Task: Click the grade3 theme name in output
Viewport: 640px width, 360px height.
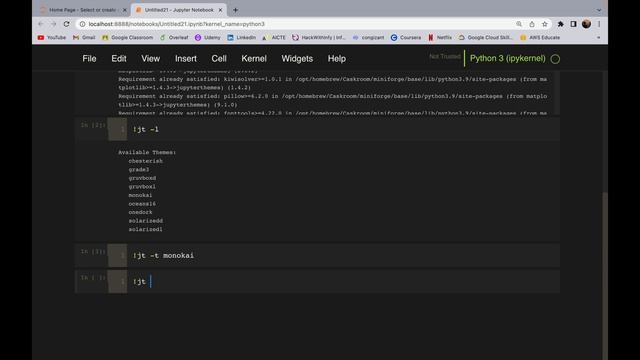Action: click(139, 169)
